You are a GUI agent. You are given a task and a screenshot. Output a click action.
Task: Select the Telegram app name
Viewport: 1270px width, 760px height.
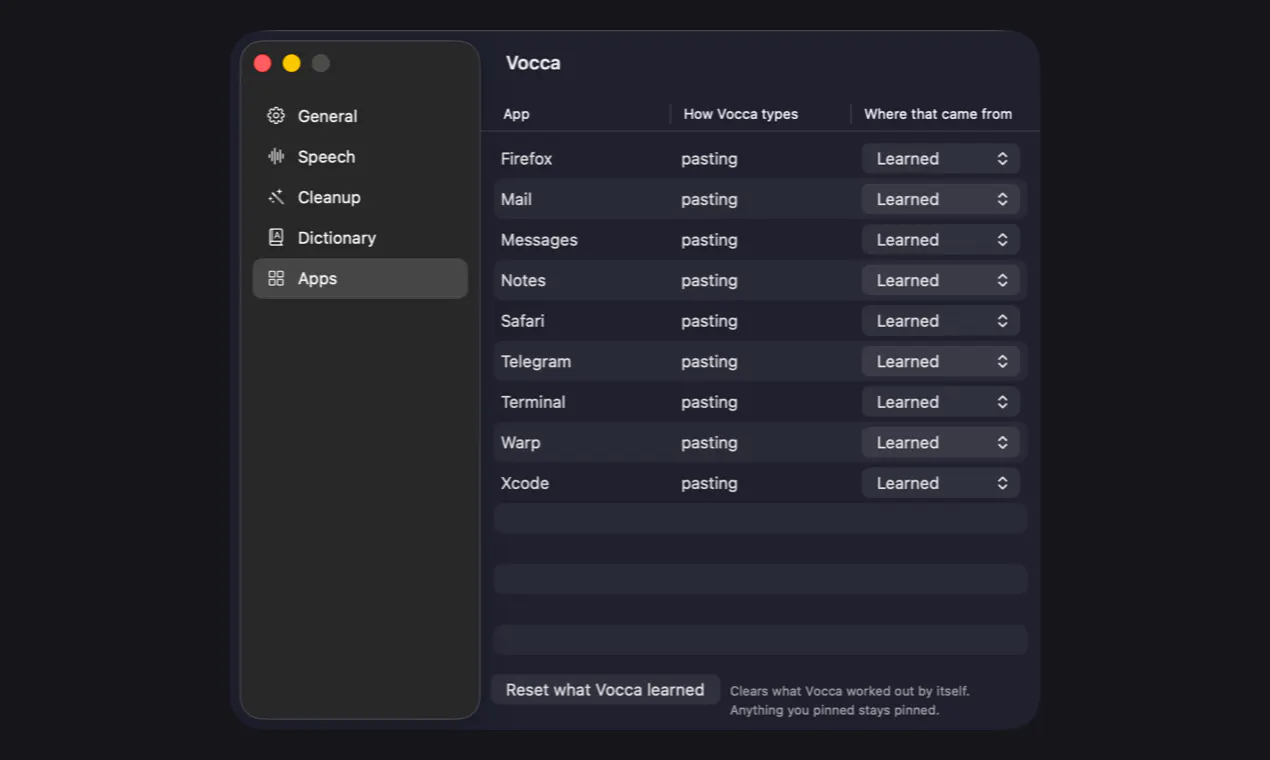pyautogui.click(x=535, y=361)
